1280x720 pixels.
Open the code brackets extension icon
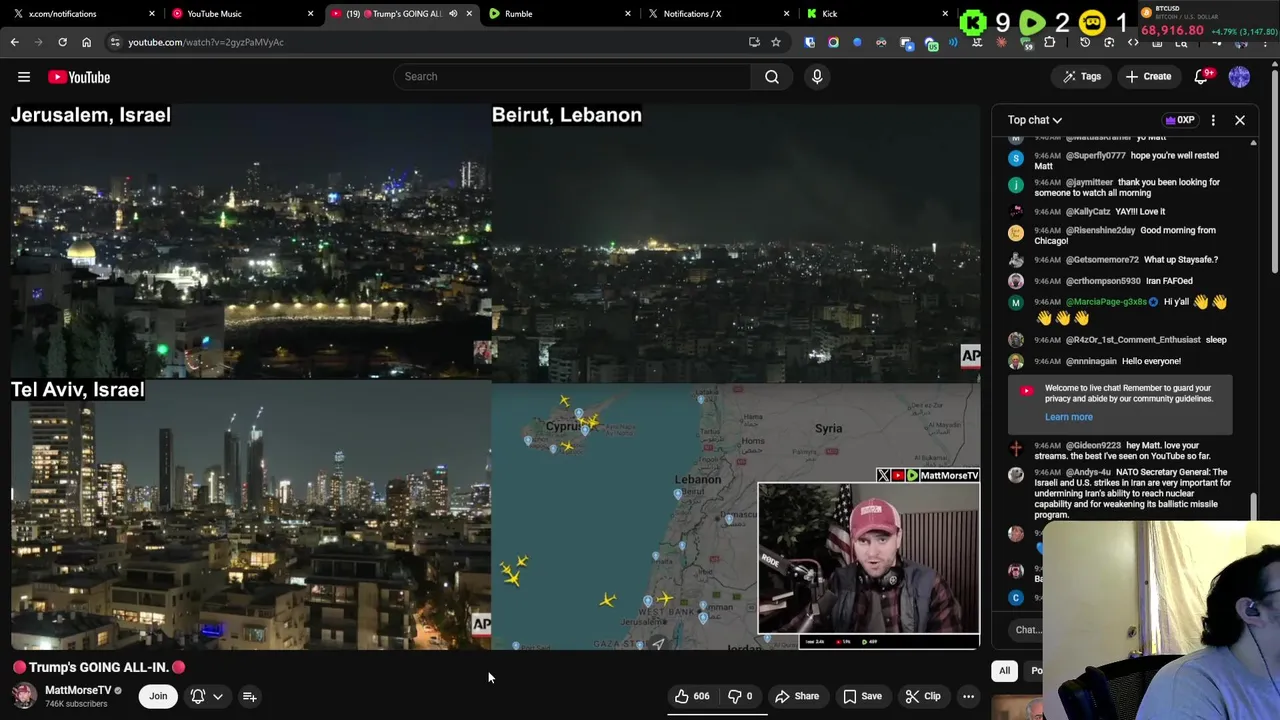pos(1133,42)
